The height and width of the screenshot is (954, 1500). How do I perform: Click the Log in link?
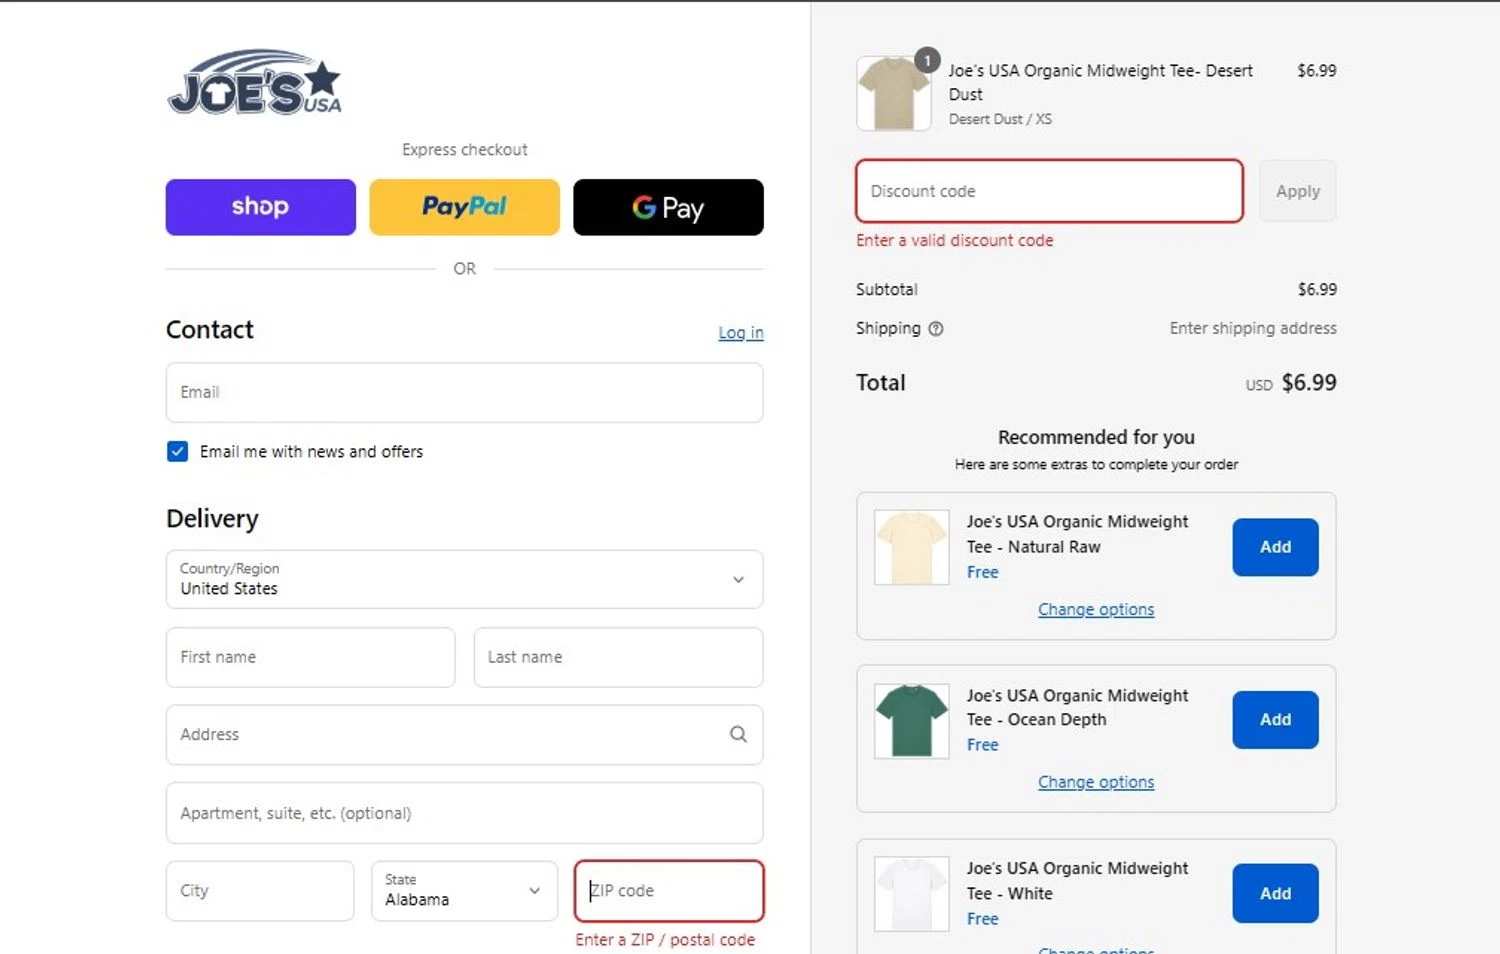(740, 333)
